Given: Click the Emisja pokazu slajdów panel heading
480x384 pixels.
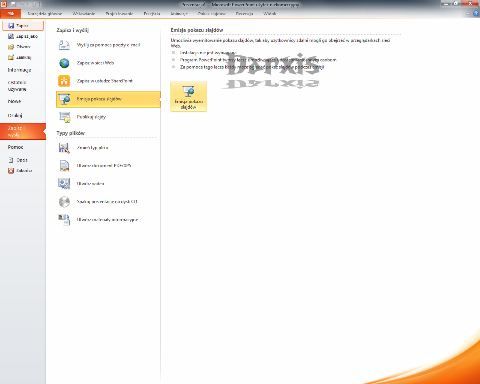Looking at the screenshot, I should (197, 30).
